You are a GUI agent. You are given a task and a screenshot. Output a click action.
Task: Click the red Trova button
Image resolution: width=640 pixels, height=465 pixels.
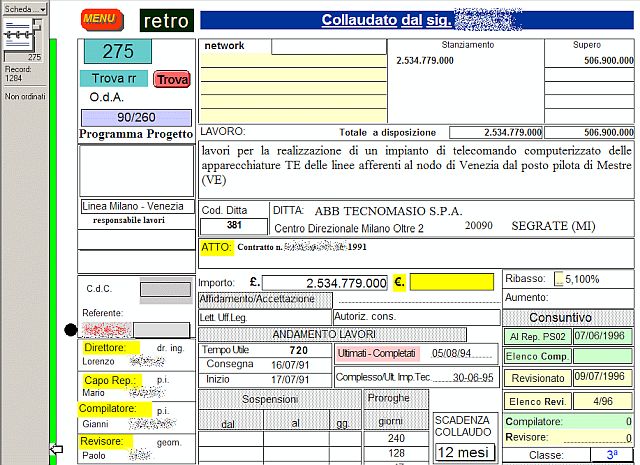[172, 79]
